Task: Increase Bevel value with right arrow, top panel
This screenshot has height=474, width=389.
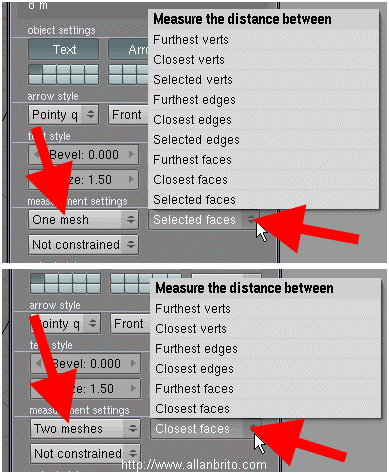Action: 131,155
